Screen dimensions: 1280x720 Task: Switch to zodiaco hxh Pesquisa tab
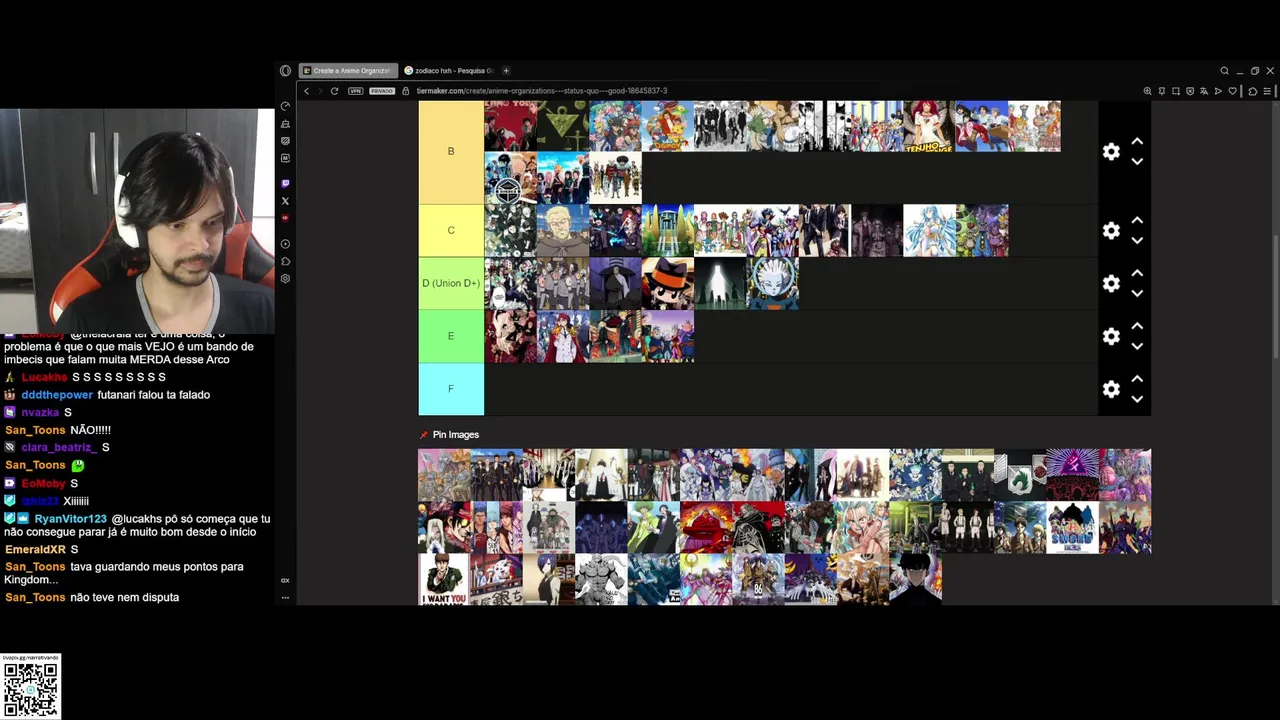(x=448, y=71)
